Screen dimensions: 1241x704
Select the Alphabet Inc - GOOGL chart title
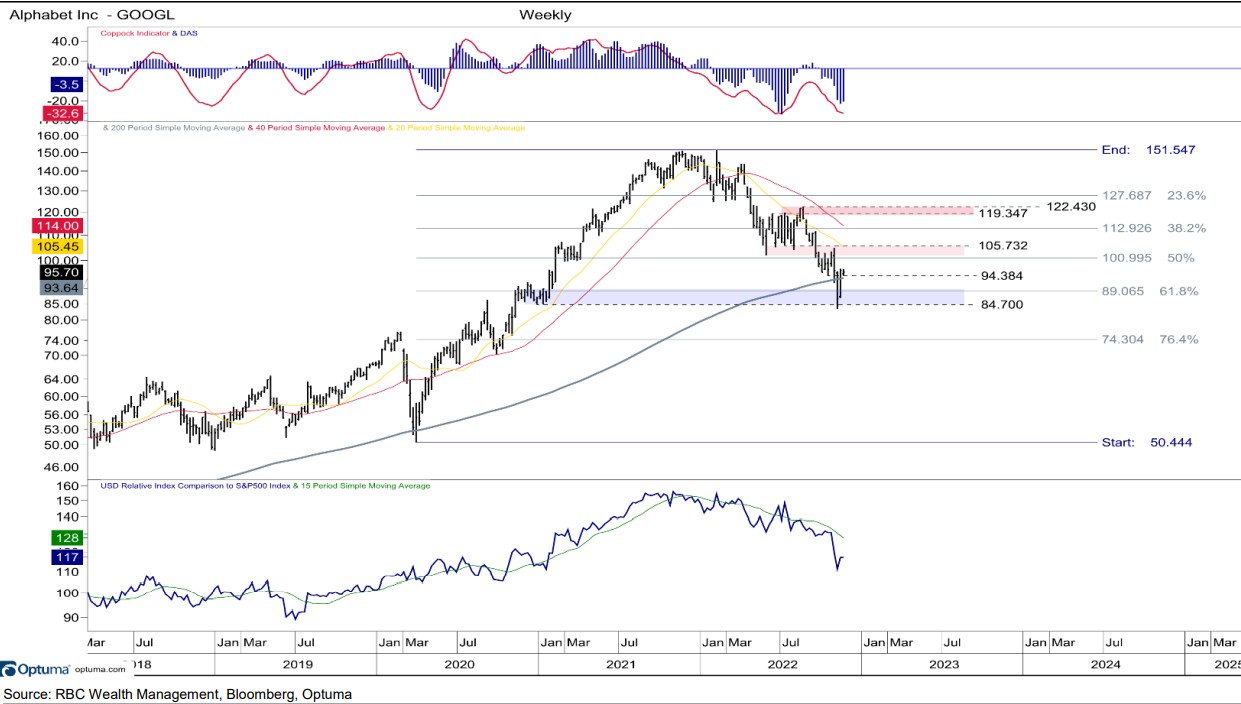[x=77, y=14]
